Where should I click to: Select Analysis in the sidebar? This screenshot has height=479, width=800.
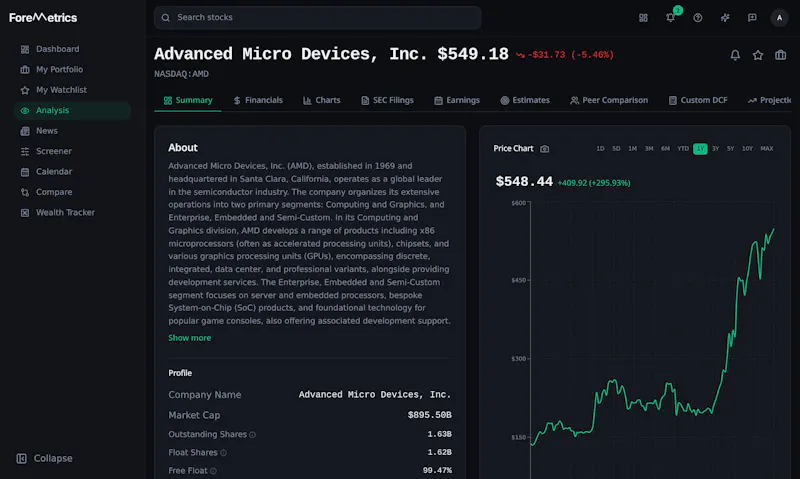tap(72, 110)
